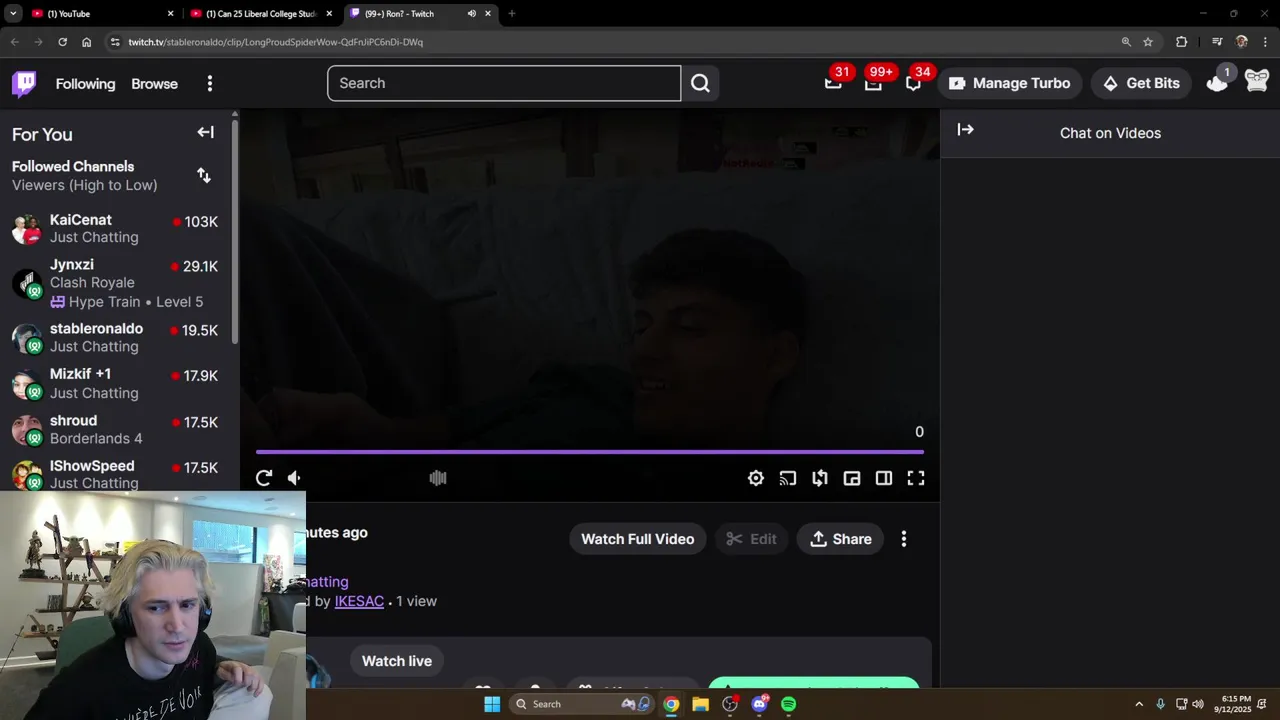Go to browser home page
The width and height of the screenshot is (1280, 720).
[86, 42]
